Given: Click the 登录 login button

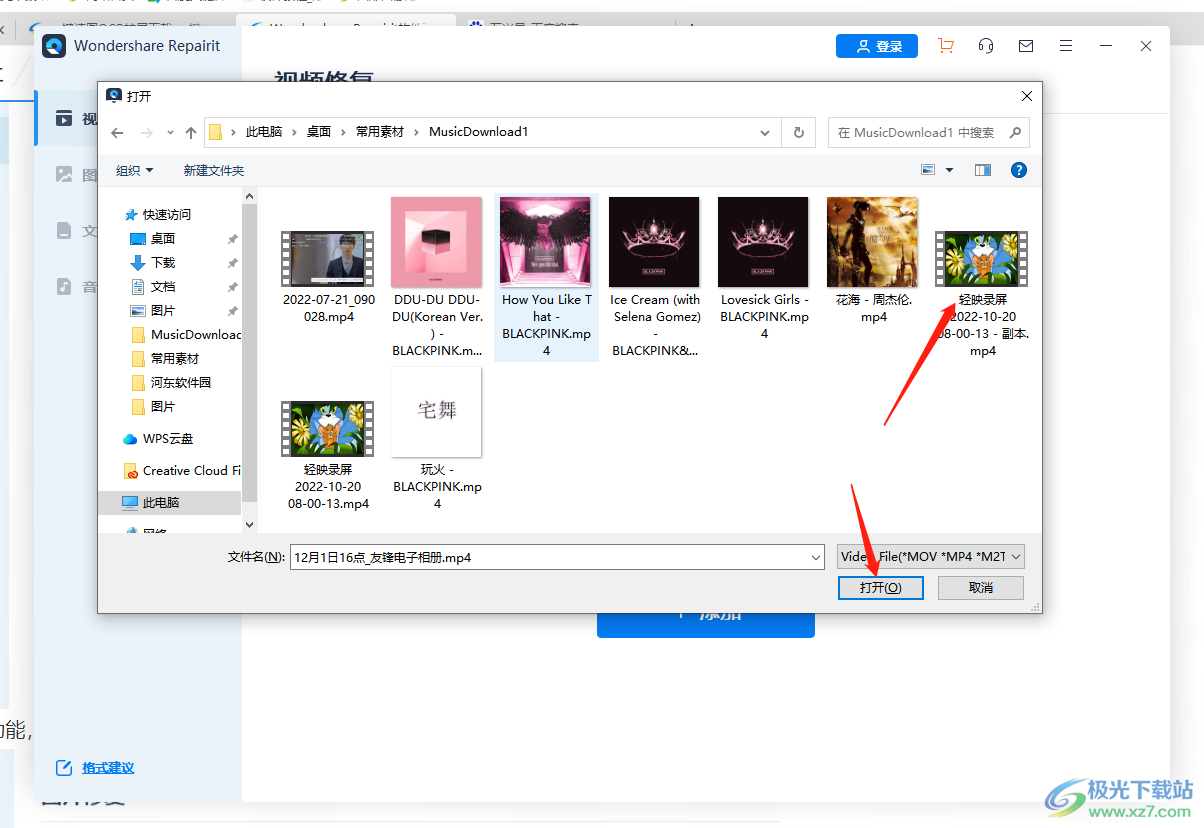Looking at the screenshot, I should pyautogui.click(x=877, y=46).
